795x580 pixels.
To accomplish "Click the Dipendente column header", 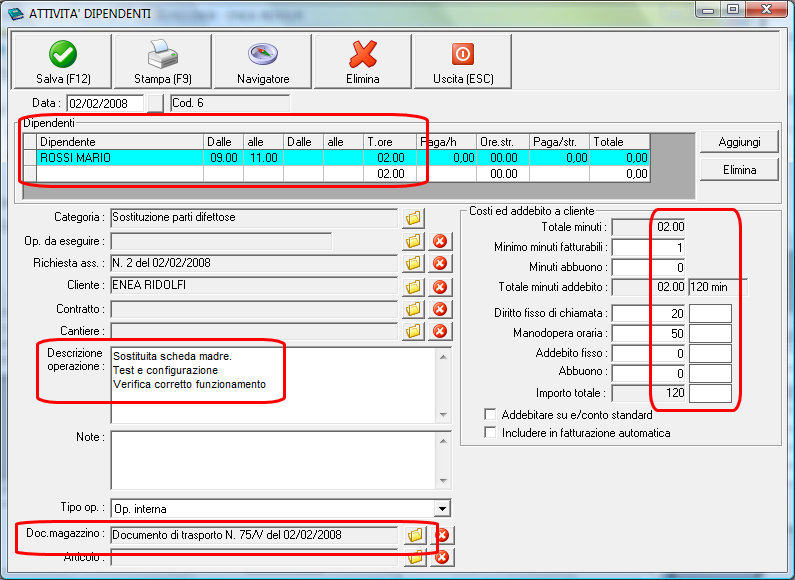I will 120,142.
